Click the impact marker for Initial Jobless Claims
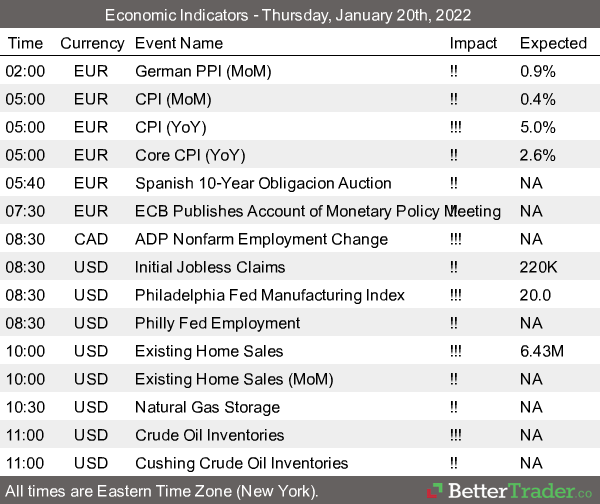The height and width of the screenshot is (504, 600). point(455,267)
